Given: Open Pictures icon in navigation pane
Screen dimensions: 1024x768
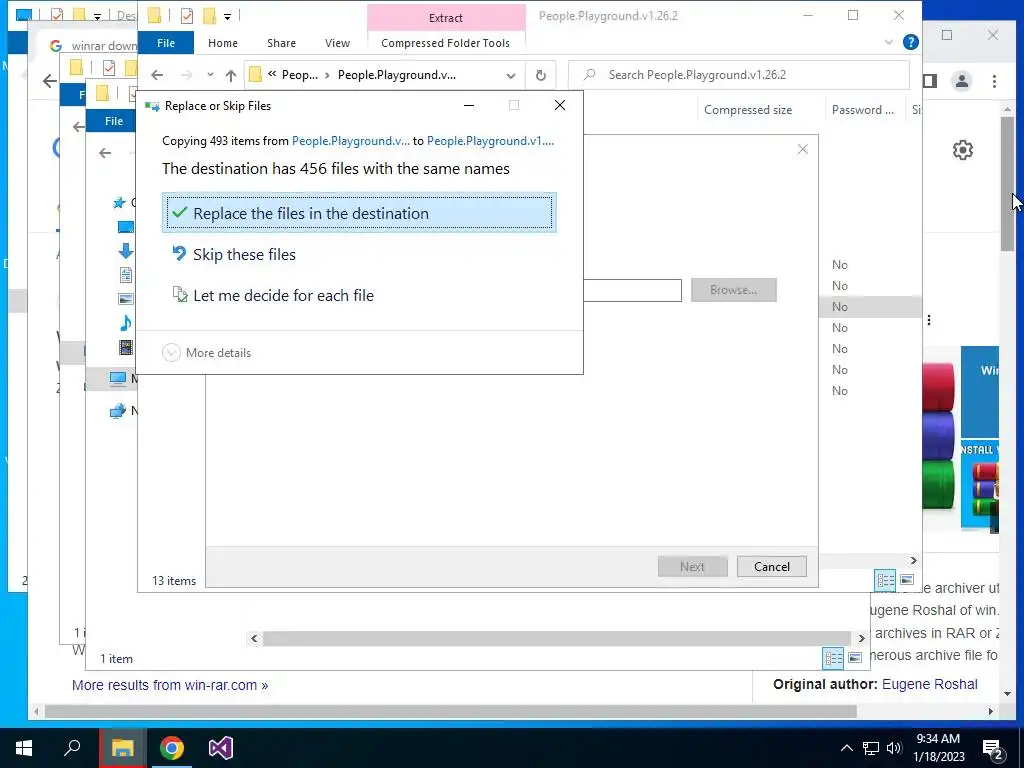Looking at the screenshot, I should (126, 299).
